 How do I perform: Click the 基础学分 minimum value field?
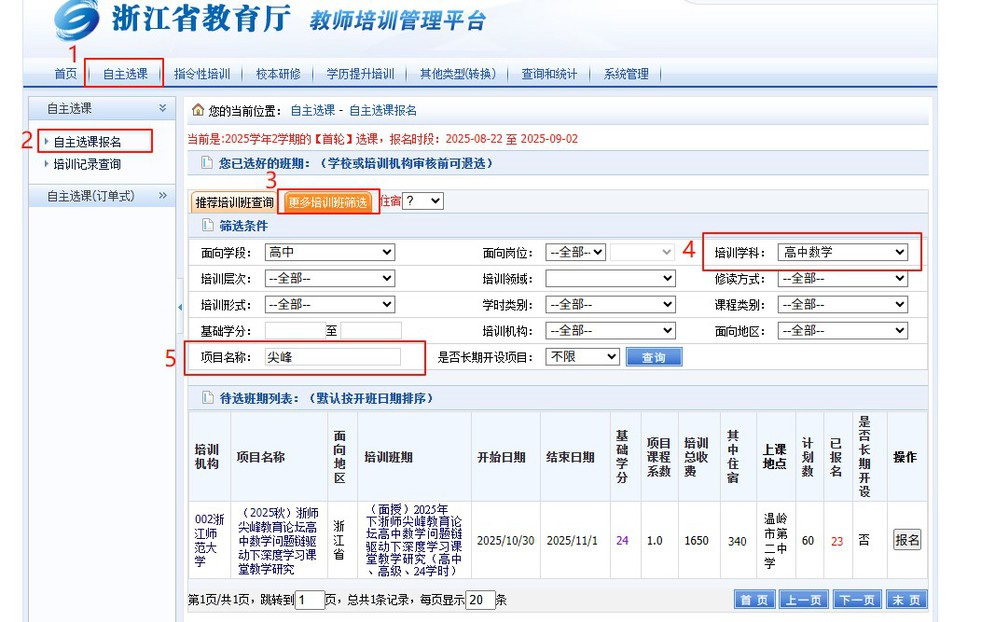(x=295, y=331)
